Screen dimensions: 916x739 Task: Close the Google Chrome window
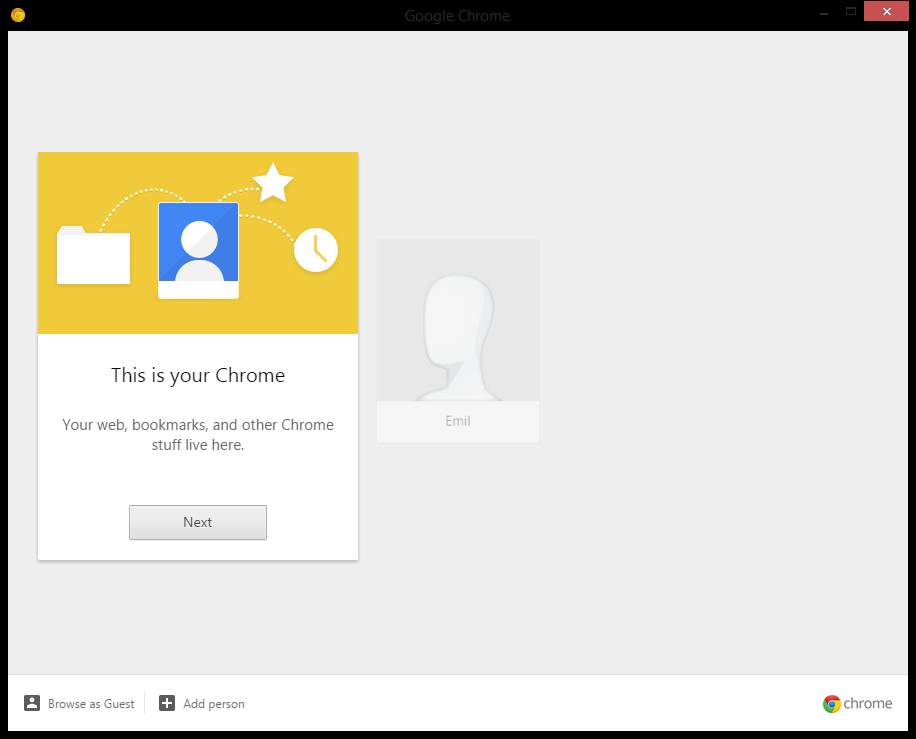pyautogui.click(x=886, y=12)
